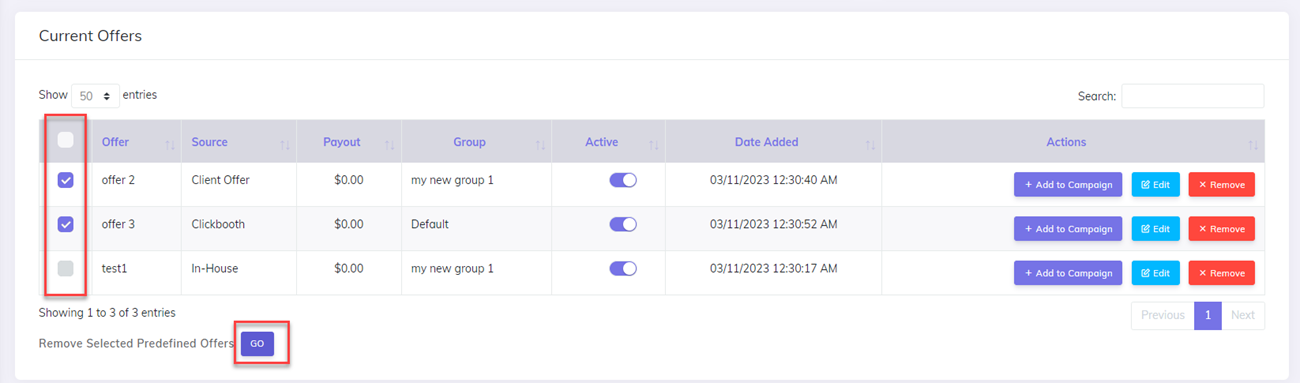The height and width of the screenshot is (383, 1300).
Task: Sort table by Date Added column
Action: tap(773, 142)
